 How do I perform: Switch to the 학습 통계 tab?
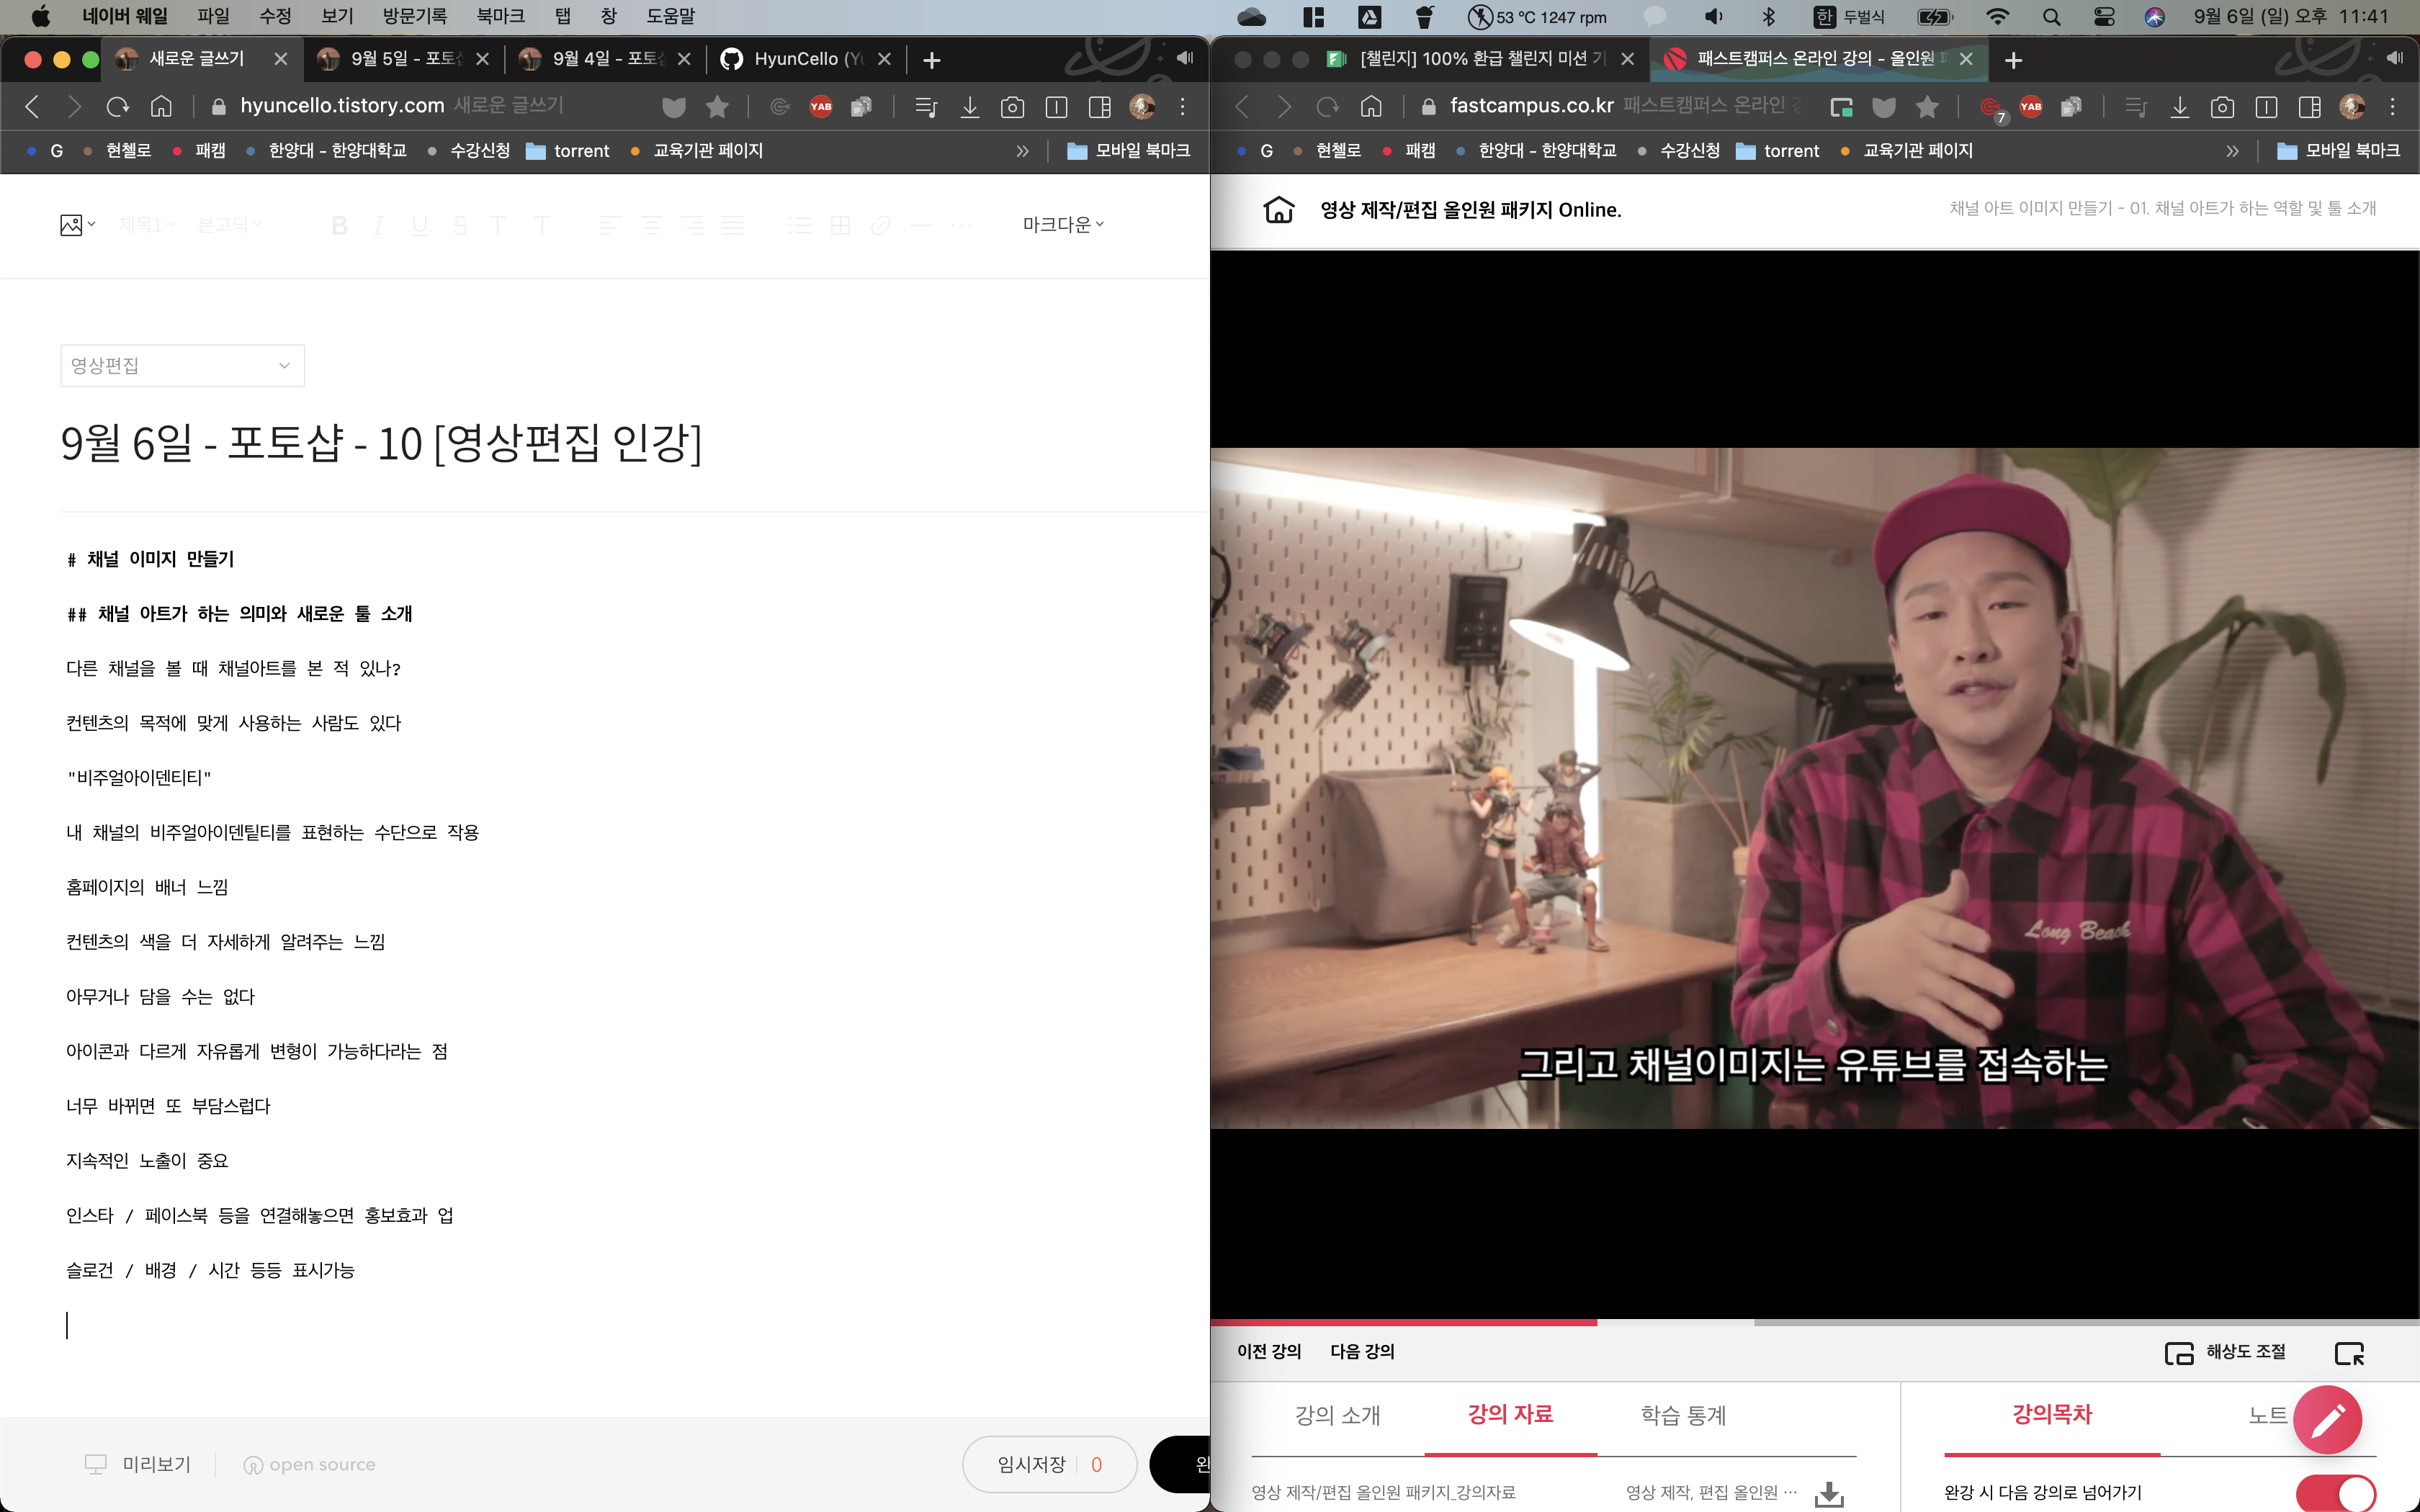1683,1415
